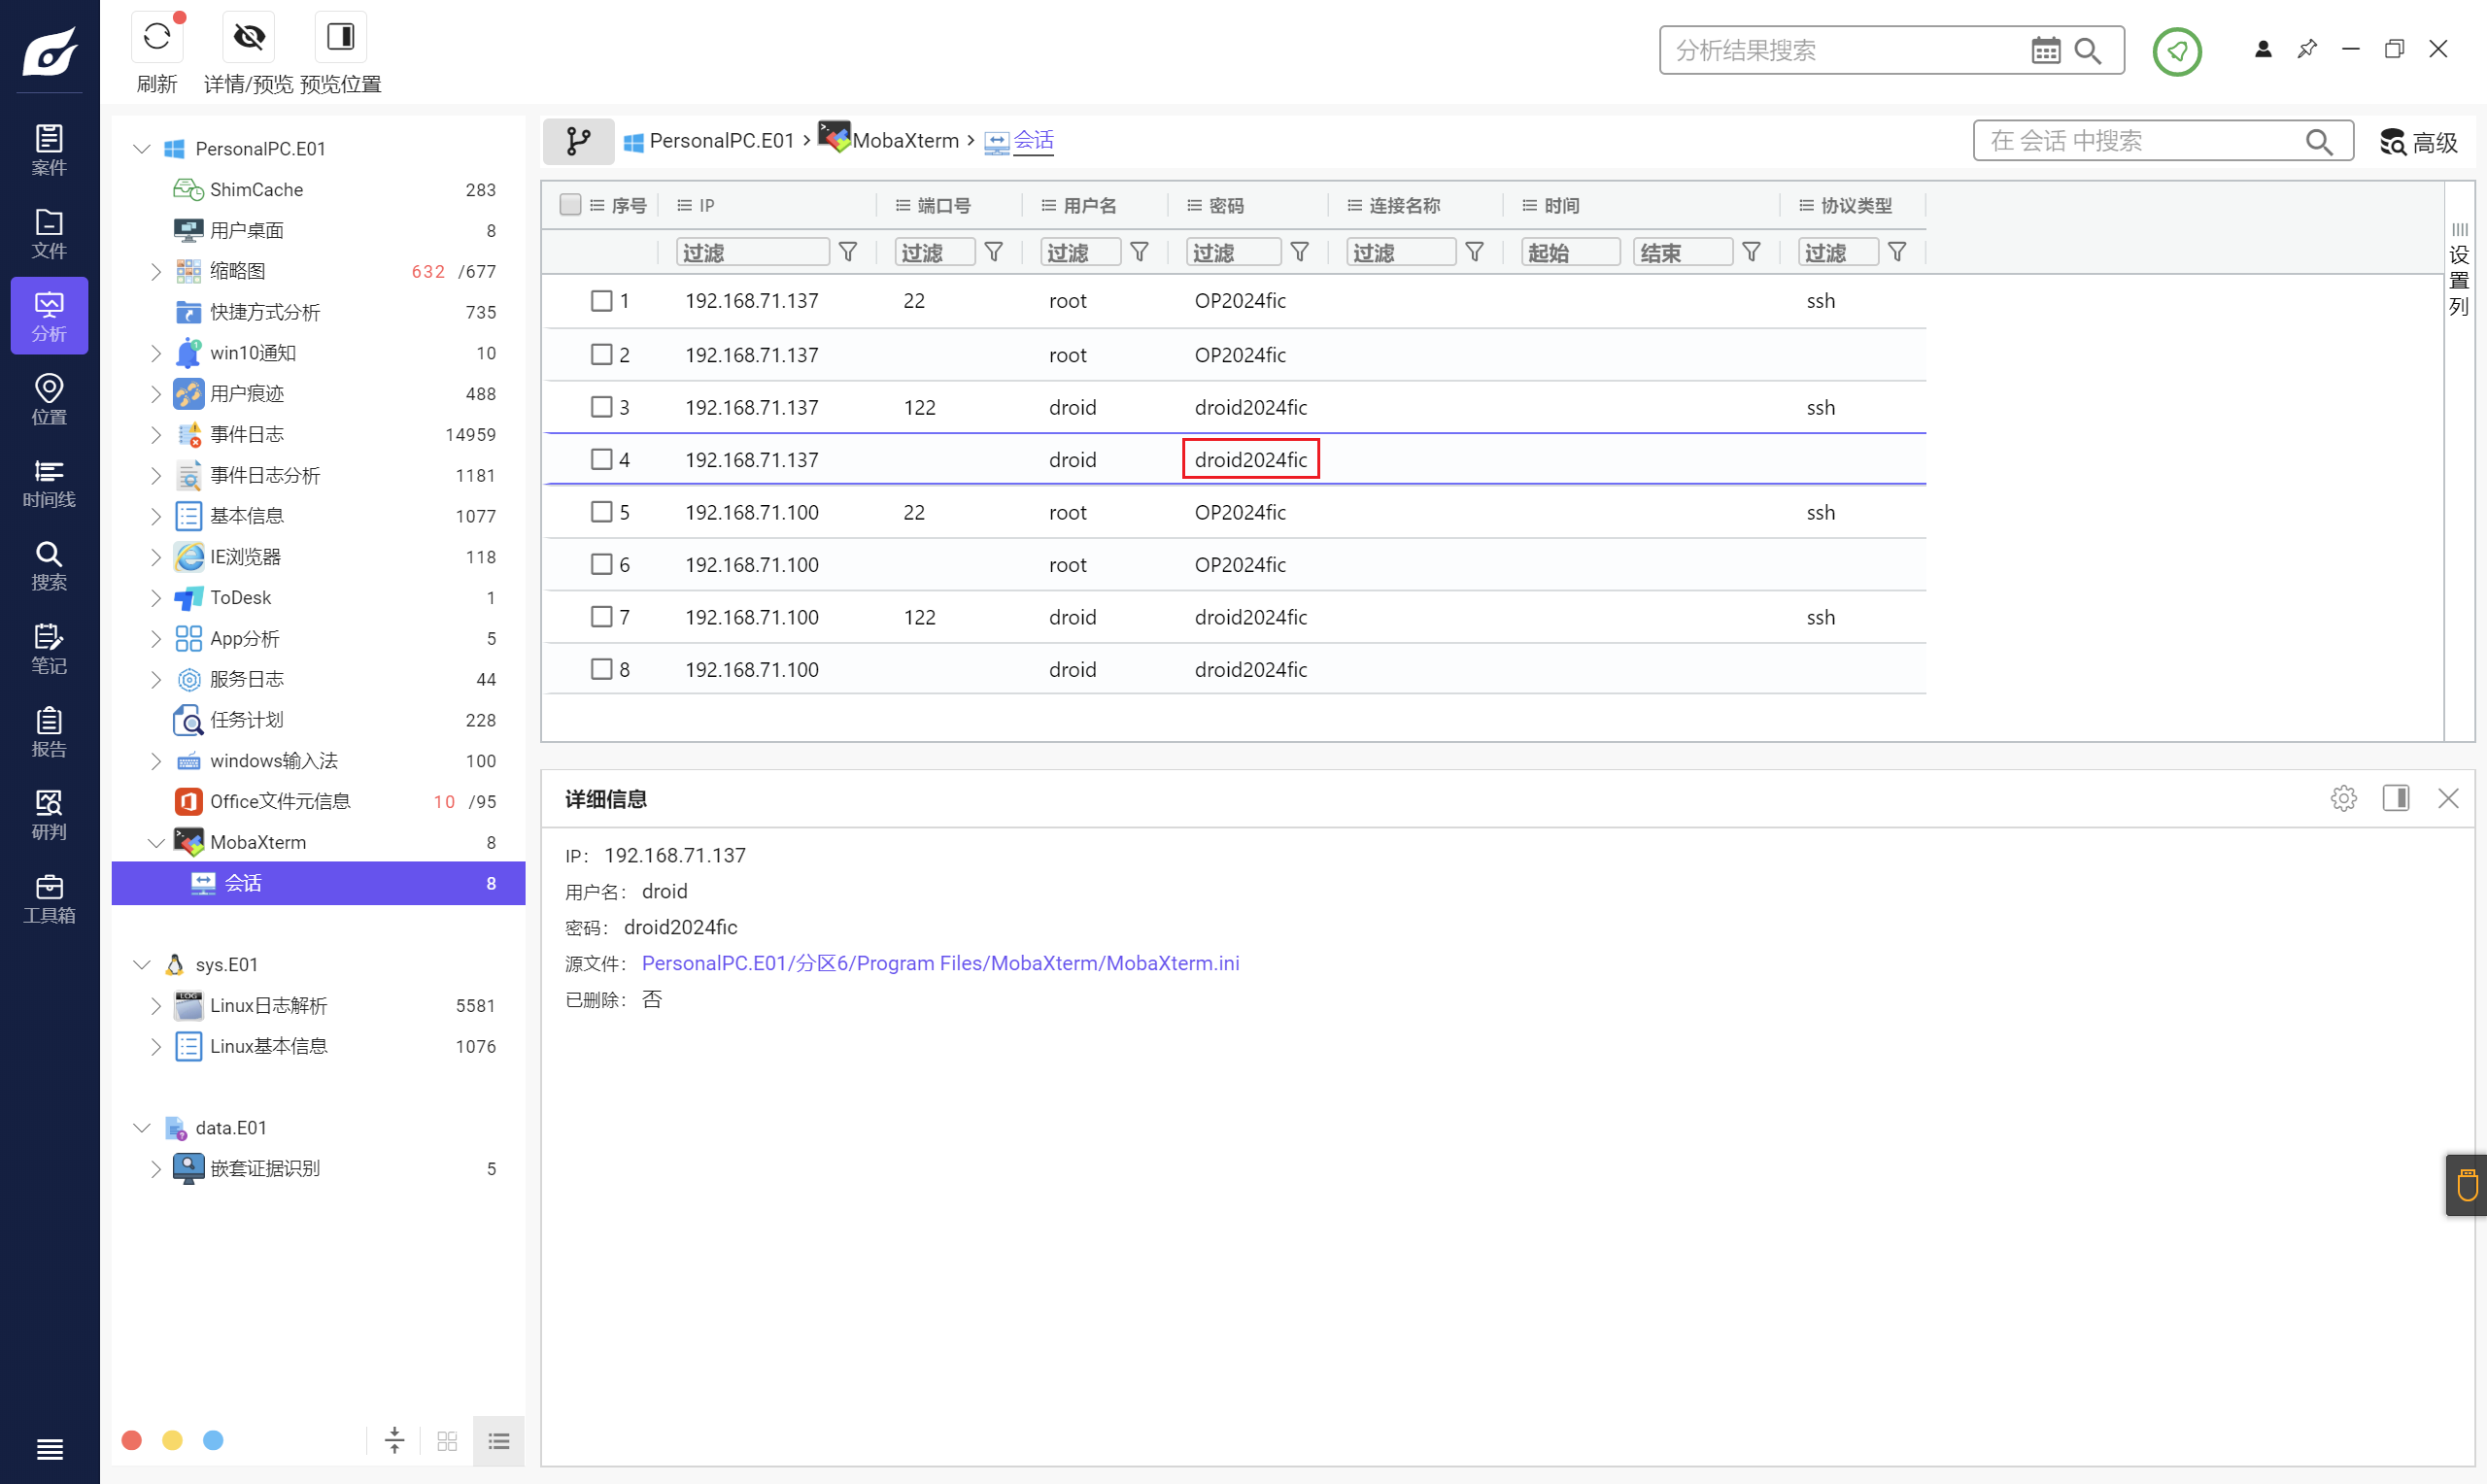Viewport: 2487px width, 1484px height.
Task: Collapse the sys.E01 tree node
Action: [x=142, y=965]
